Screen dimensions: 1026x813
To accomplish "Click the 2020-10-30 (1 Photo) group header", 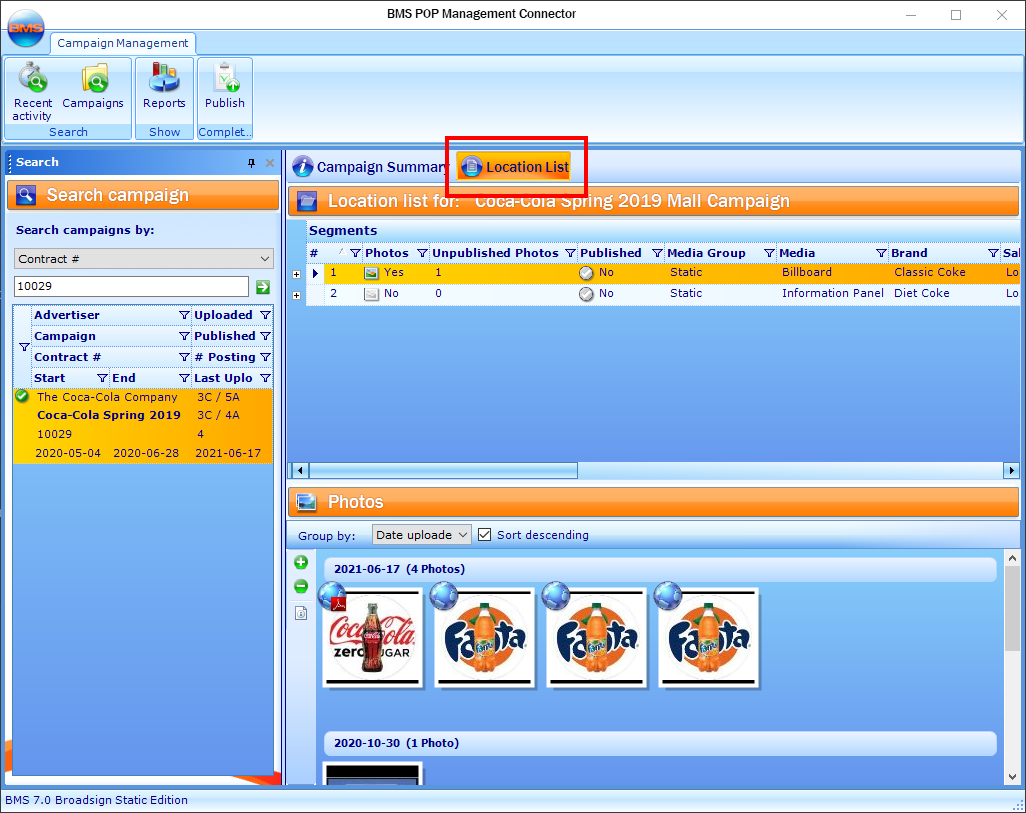I will pos(660,744).
